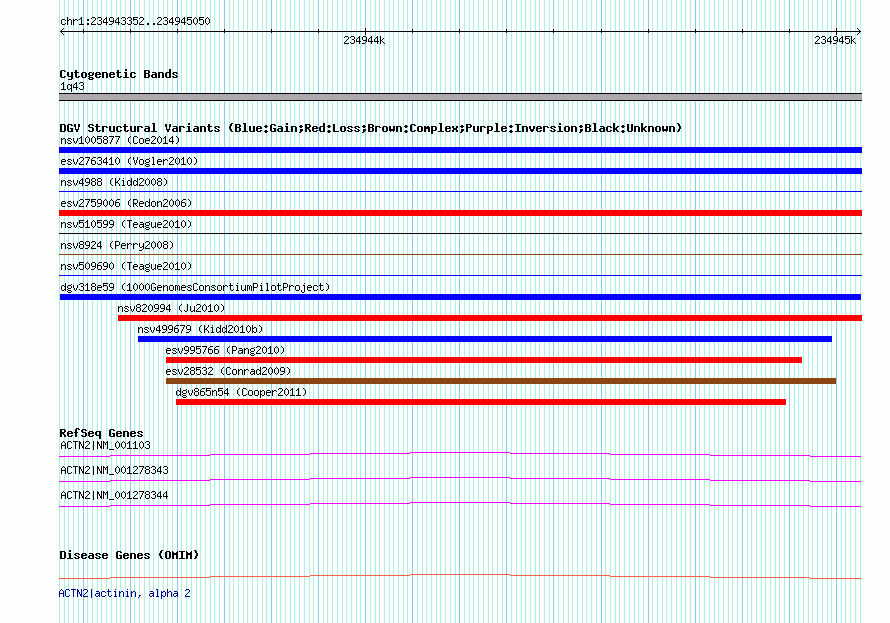
Task: Open the DGV Structural Variants track title
Action: click(370, 128)
